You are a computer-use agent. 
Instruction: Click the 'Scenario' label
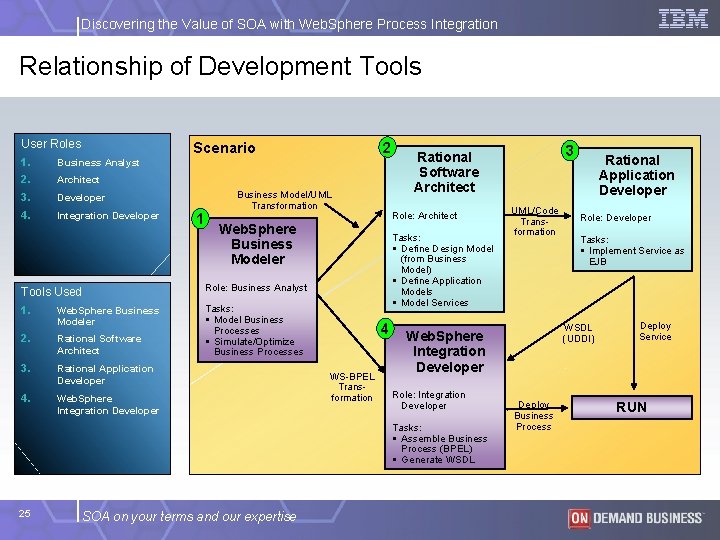click(224, 148)
